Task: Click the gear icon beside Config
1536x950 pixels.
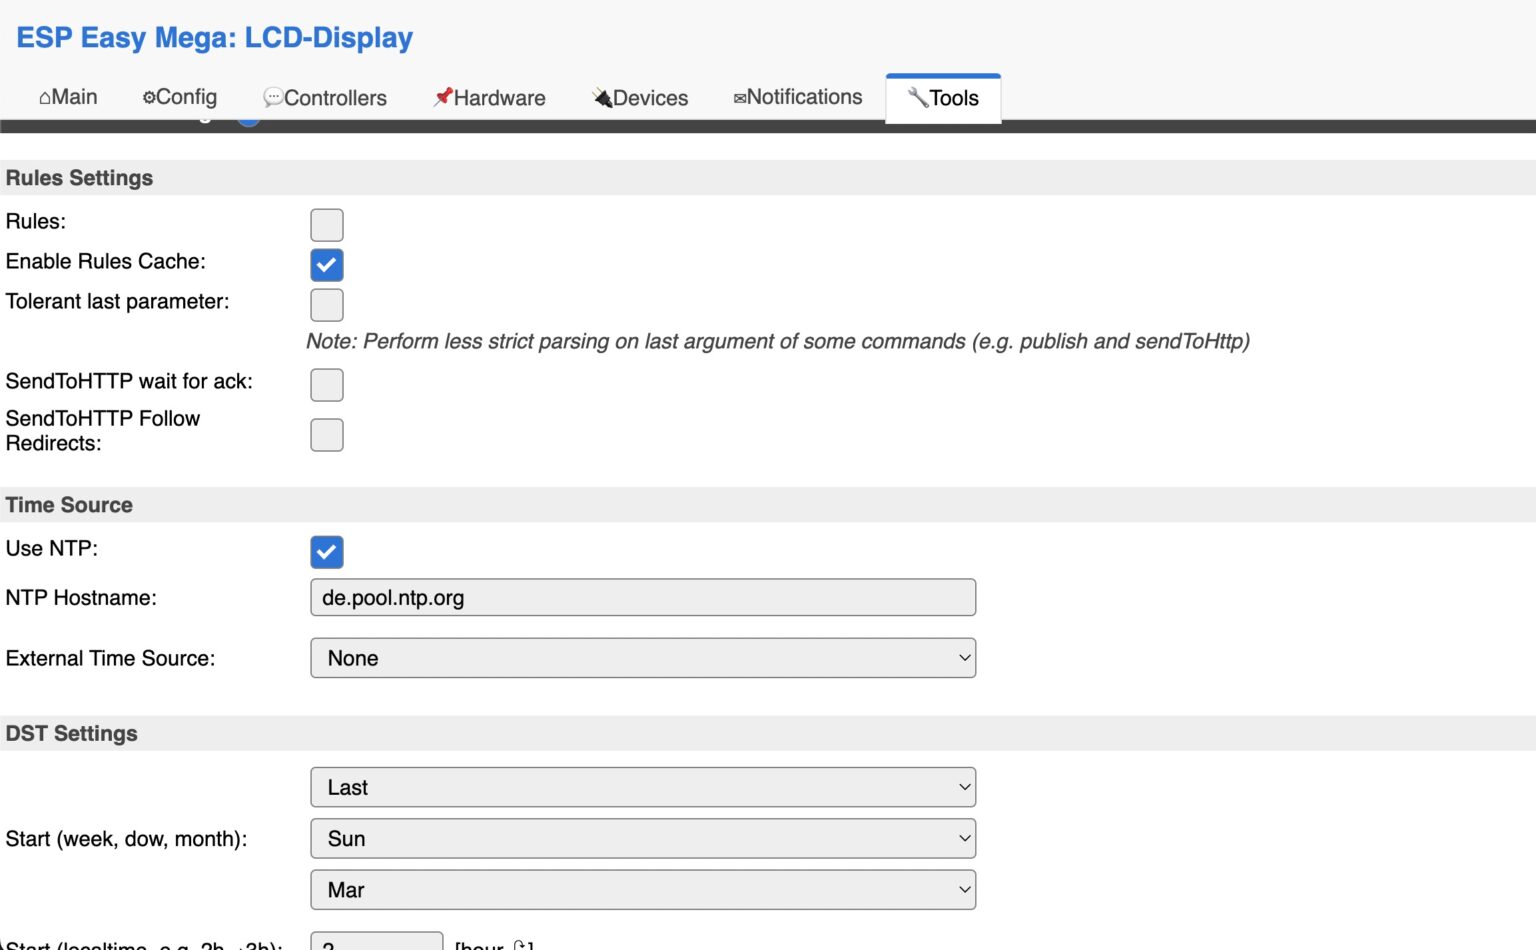Action: [x=149, y=97]
